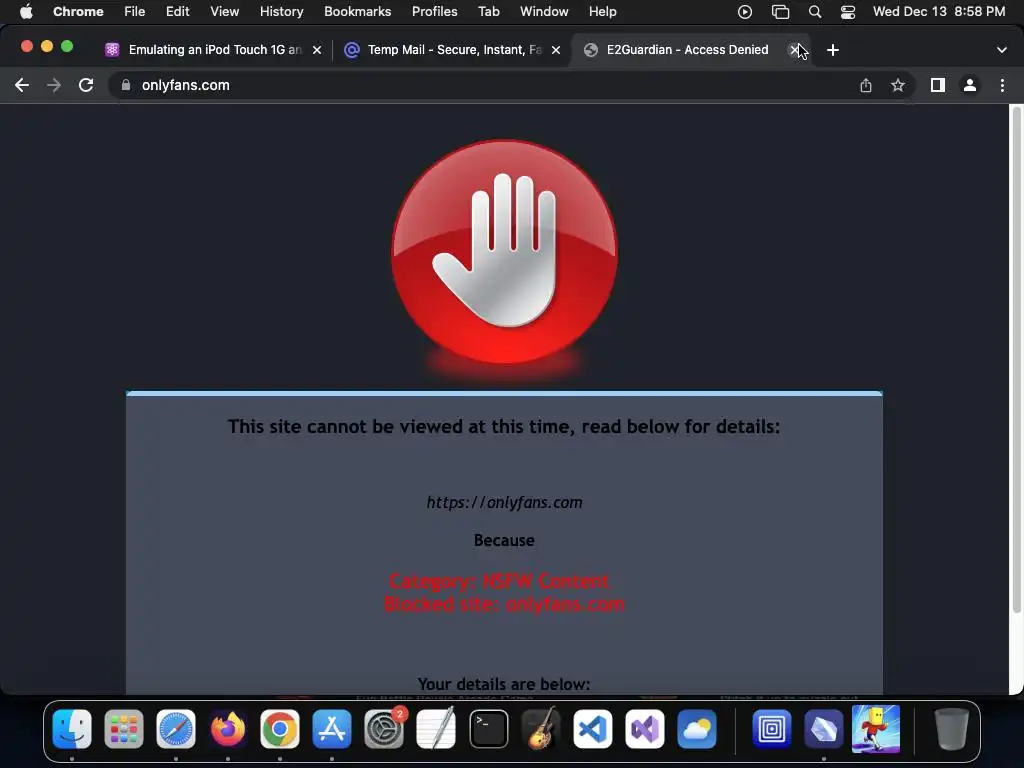Open App Store from the Dock
1024x768 pixels.
[332, 728]
